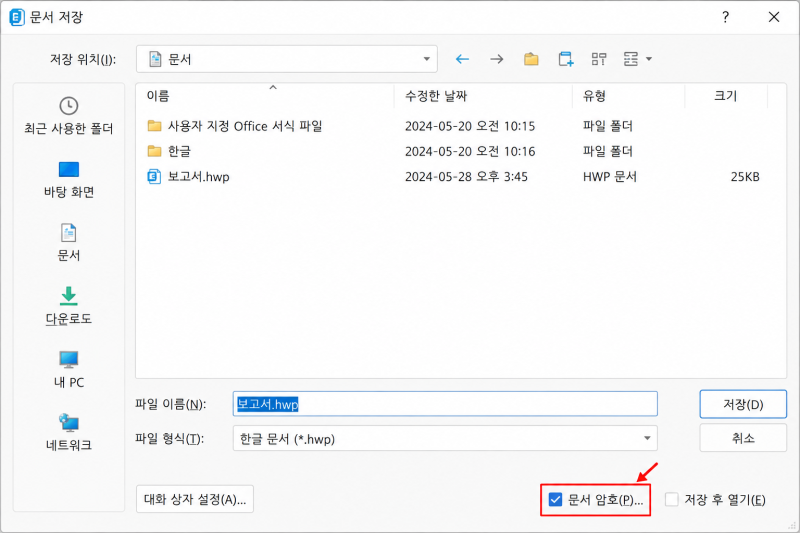Image resolution: width=800 pixels, height=533 pixels.
Task: Select the 보고서.hwp file
Action: [x=198, y=176]
